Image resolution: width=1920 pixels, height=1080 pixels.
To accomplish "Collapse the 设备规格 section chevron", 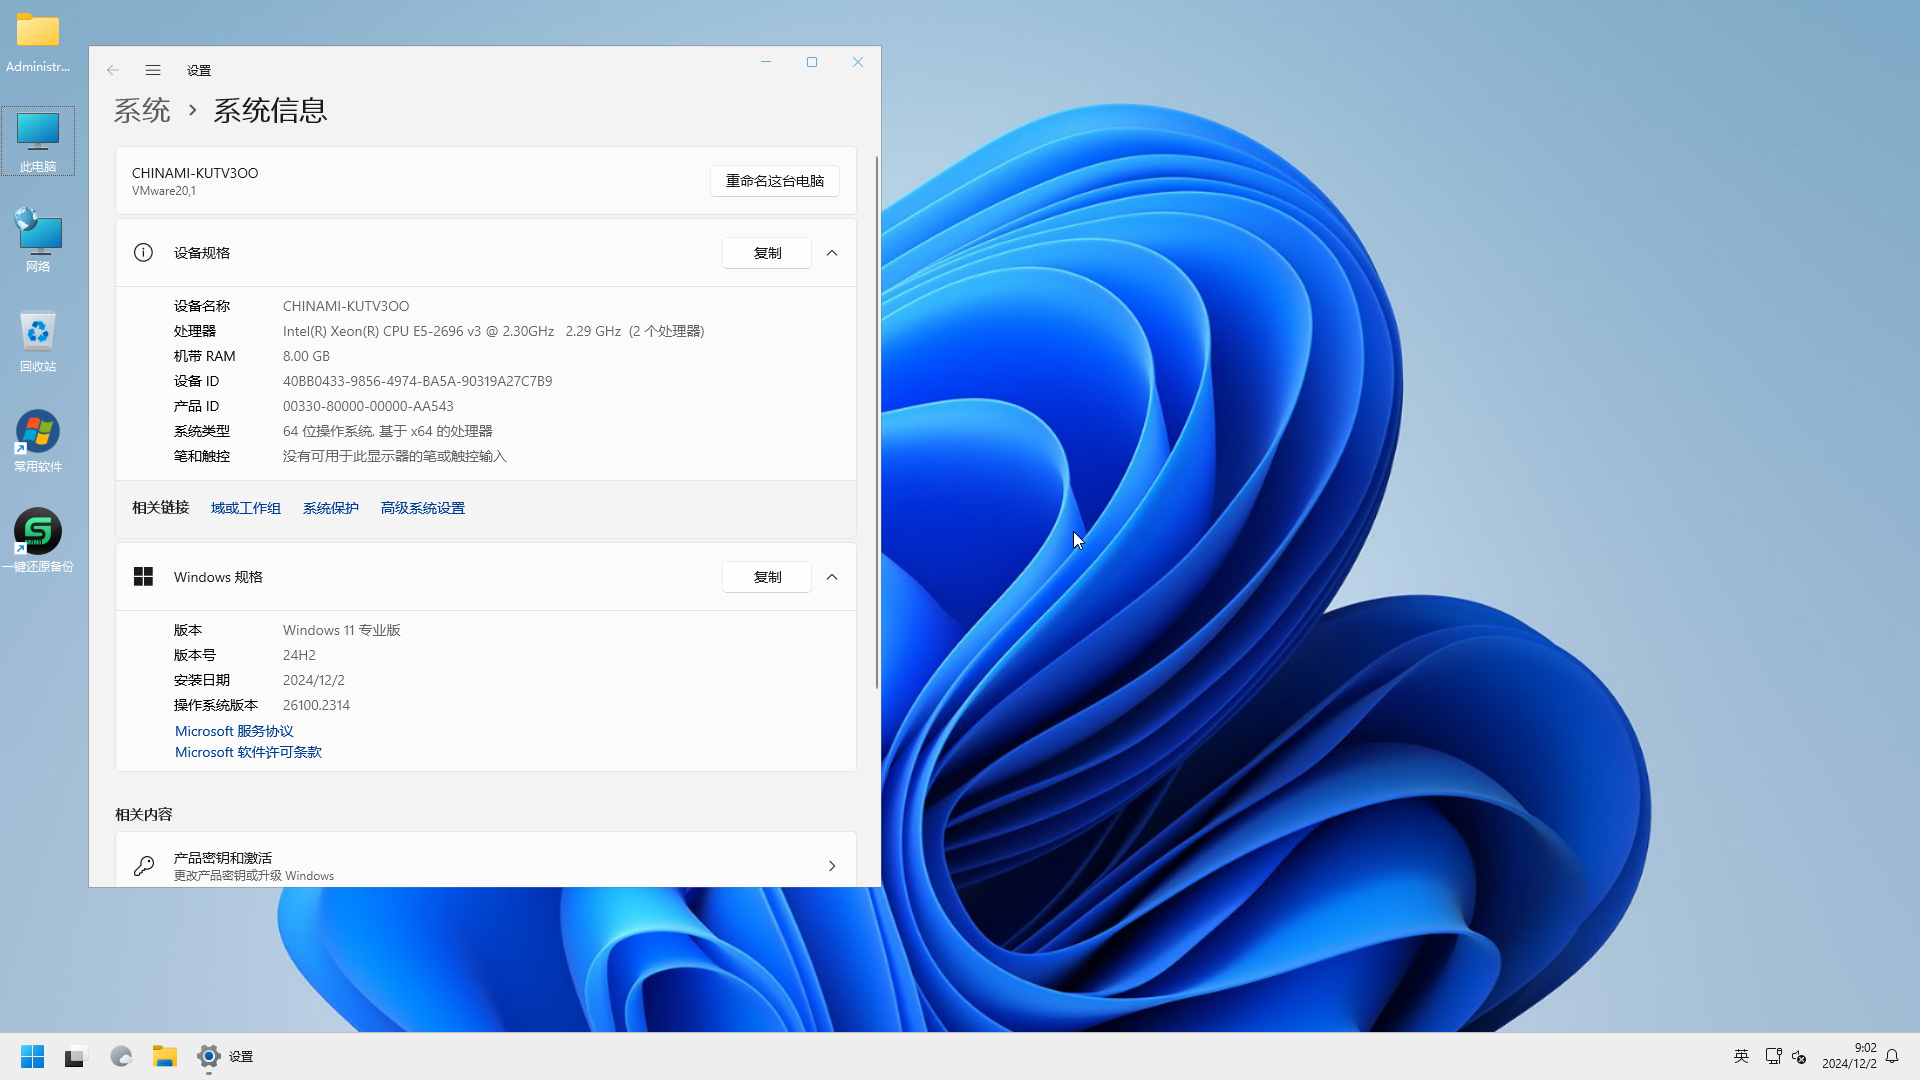I will click(832, 253).
